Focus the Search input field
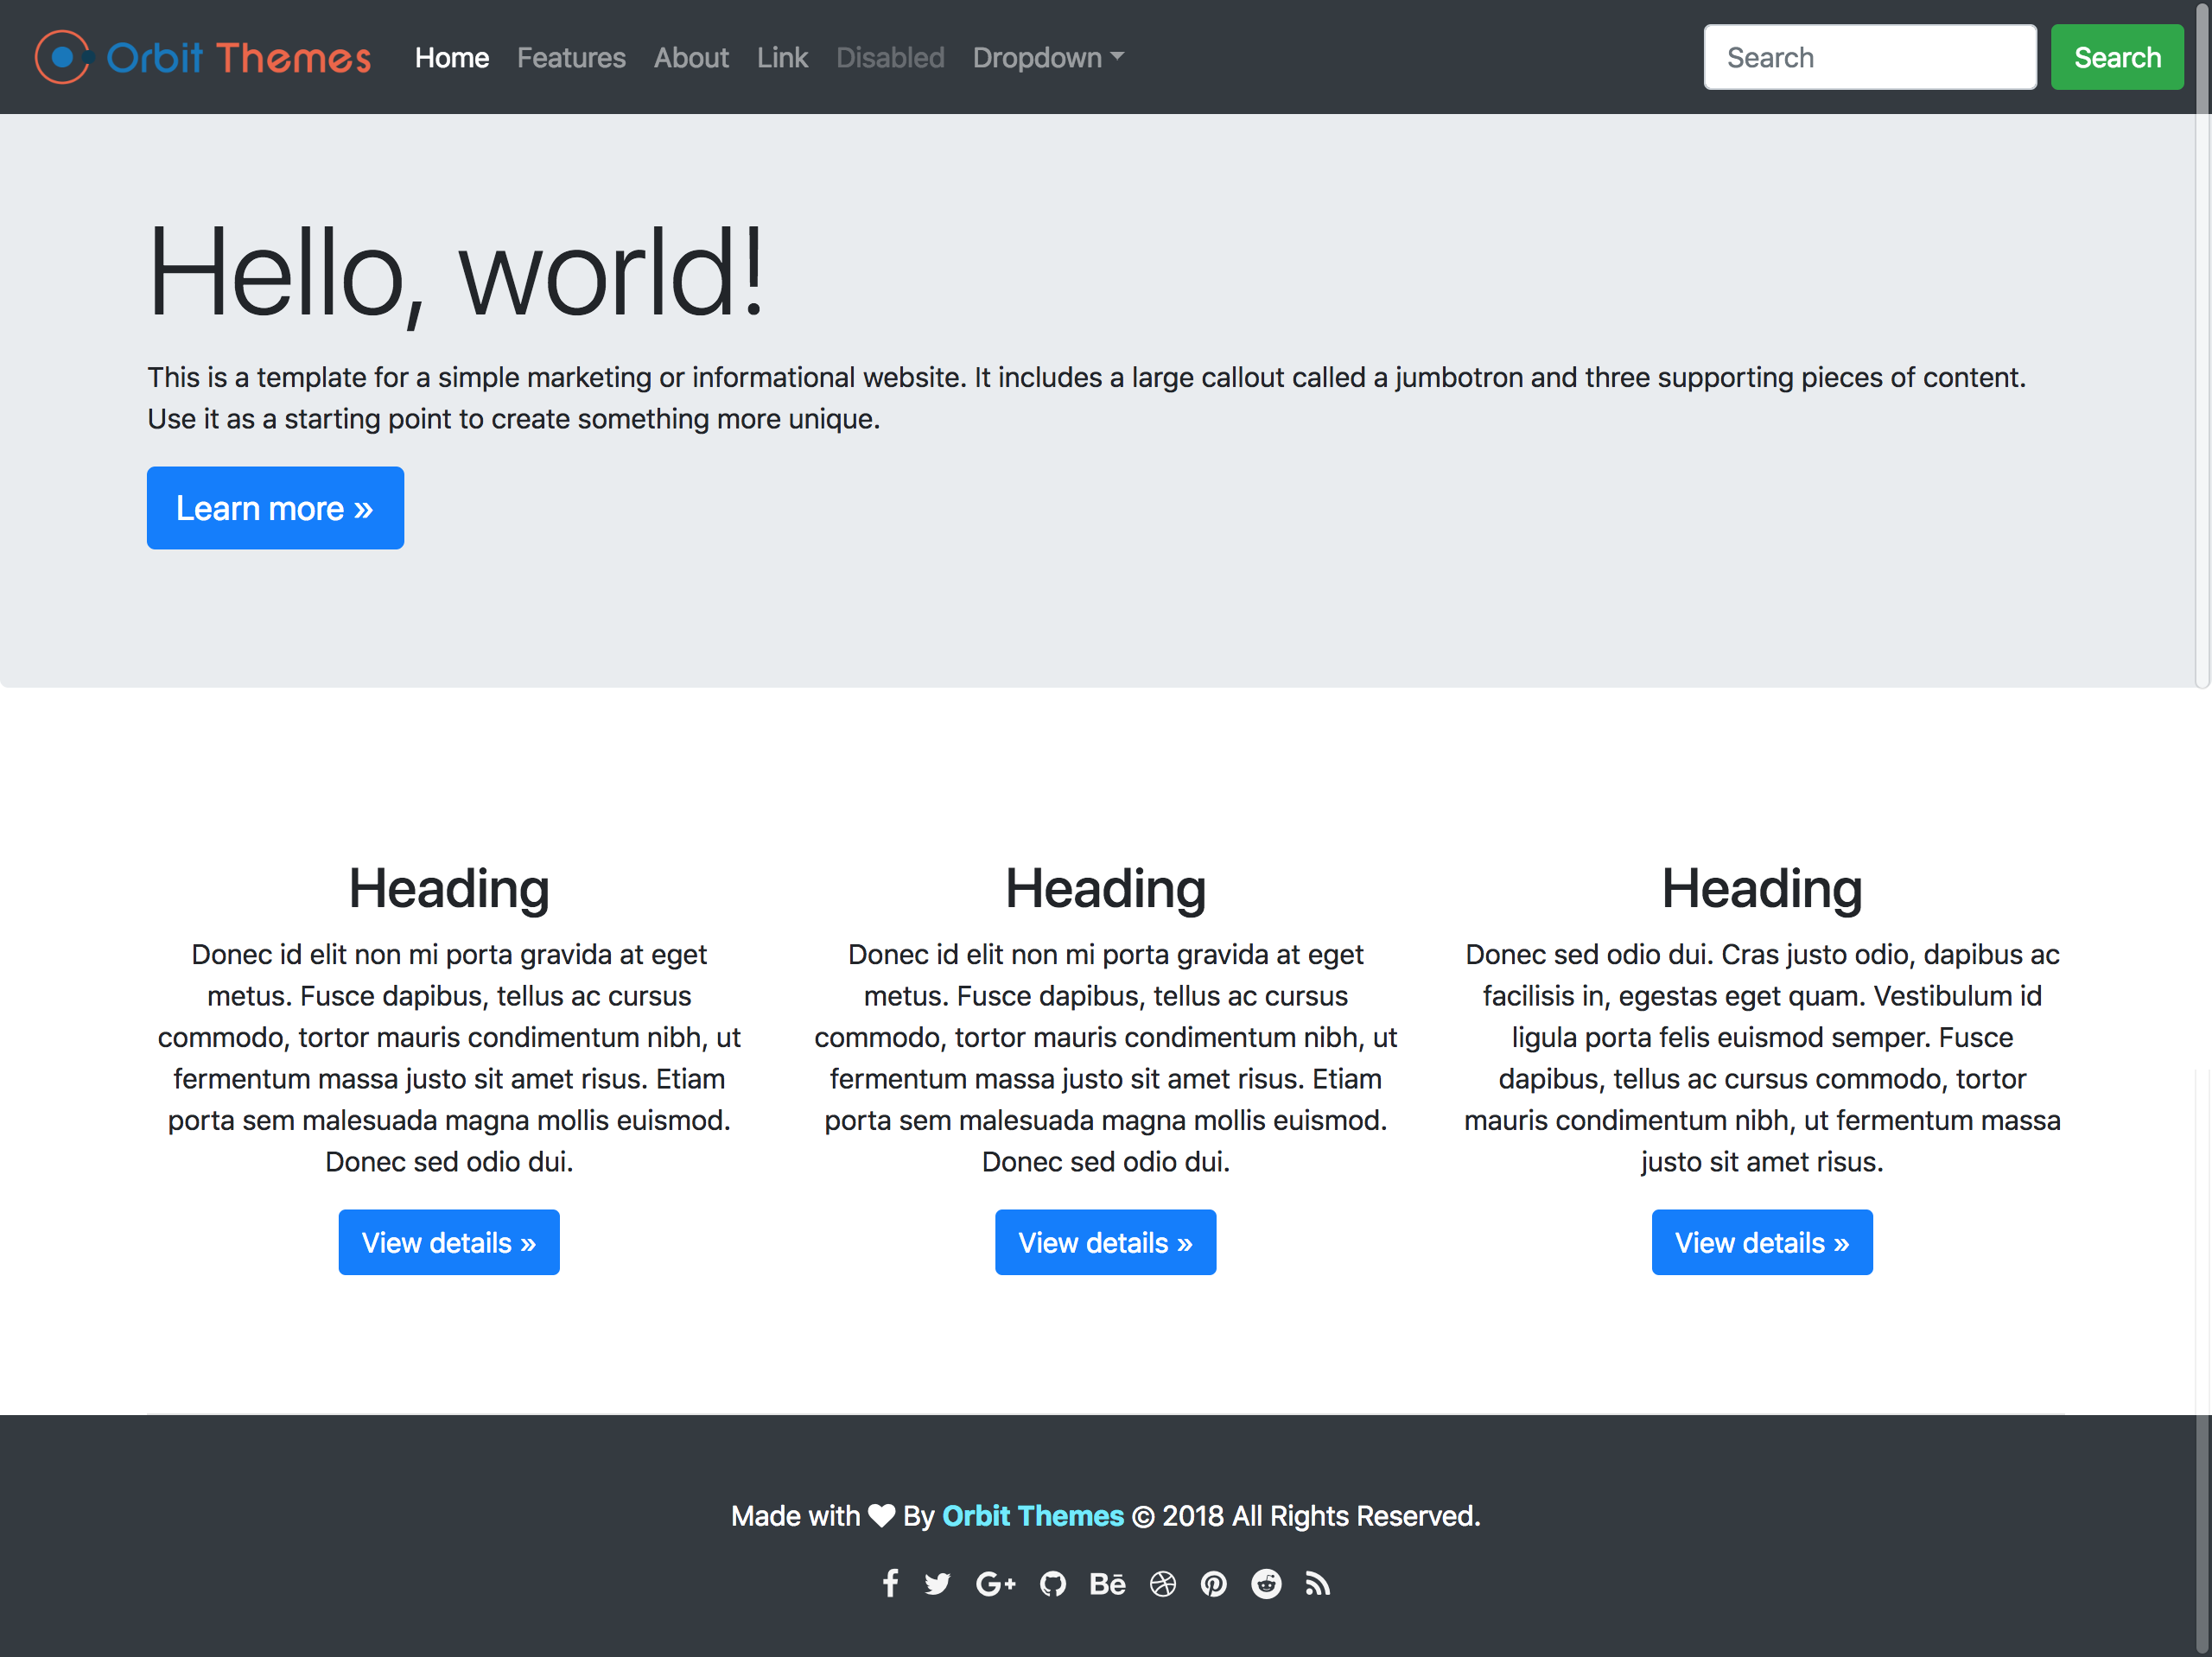The height and width of the screenshot is (1657, 2212). (1869, 57)
